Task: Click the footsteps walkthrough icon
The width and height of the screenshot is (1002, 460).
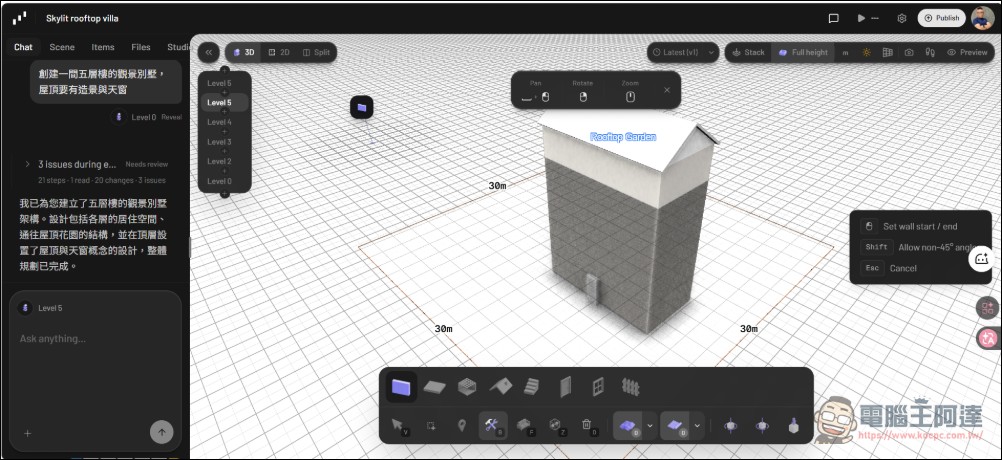Action: coord(930,52)
